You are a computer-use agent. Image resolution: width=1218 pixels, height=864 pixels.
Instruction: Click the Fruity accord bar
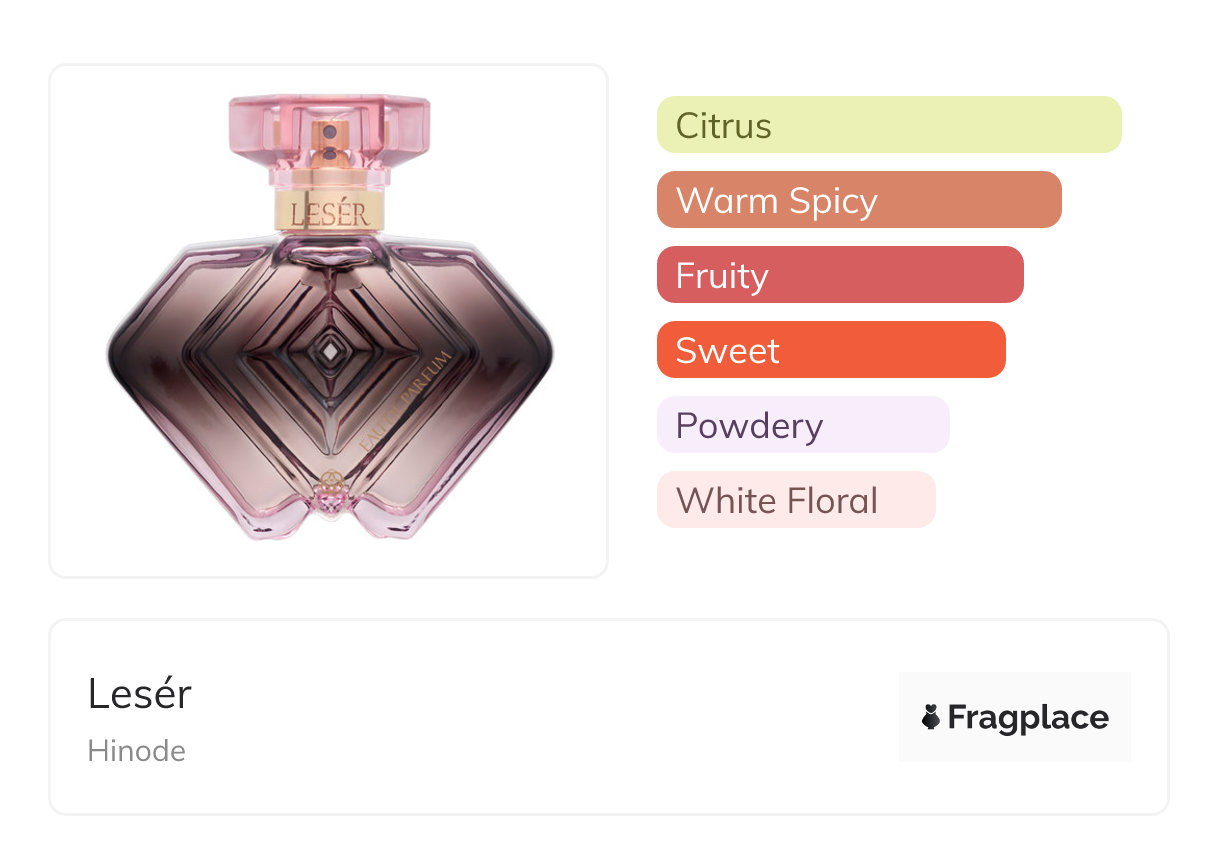pos(839,275)
